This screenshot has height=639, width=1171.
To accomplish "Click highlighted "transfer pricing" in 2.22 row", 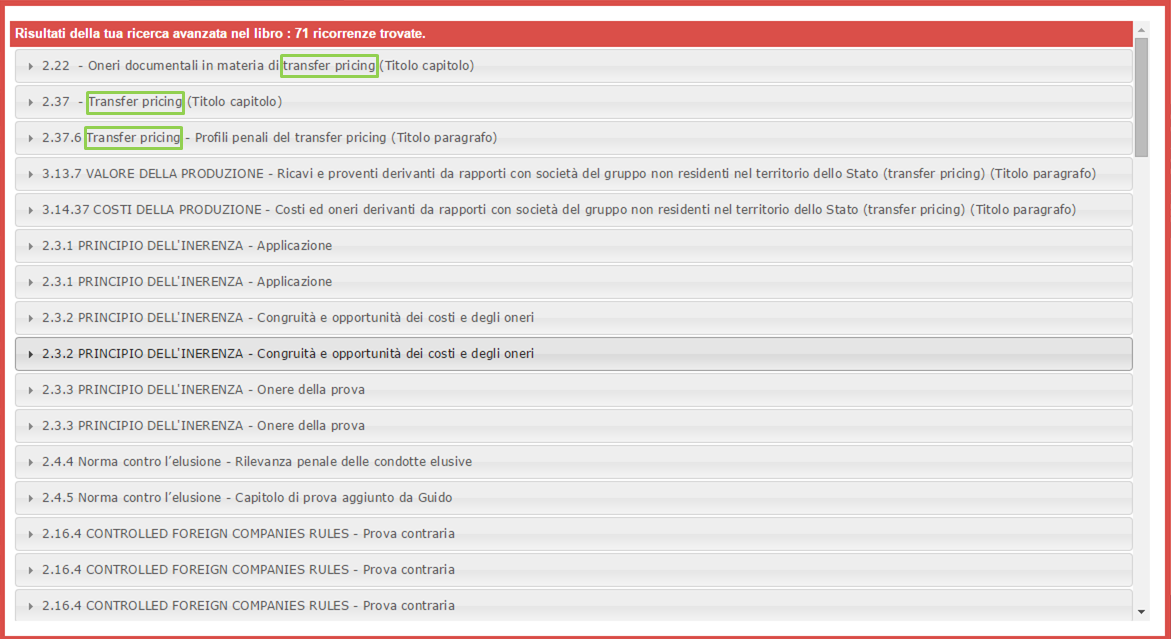I will 329,66.
